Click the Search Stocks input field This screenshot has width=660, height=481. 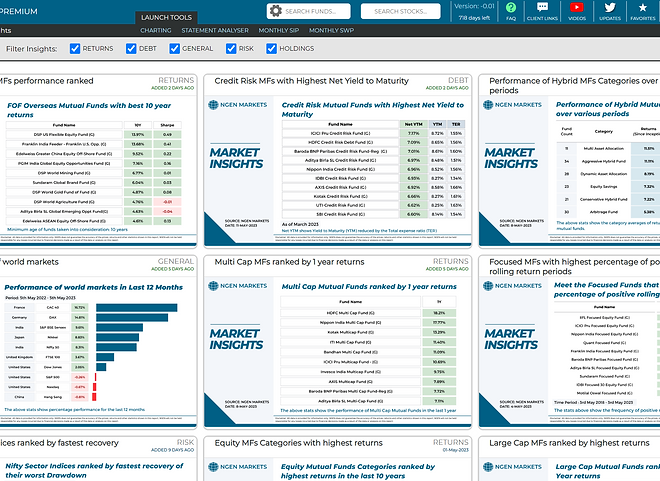click(x=401, y=11)
